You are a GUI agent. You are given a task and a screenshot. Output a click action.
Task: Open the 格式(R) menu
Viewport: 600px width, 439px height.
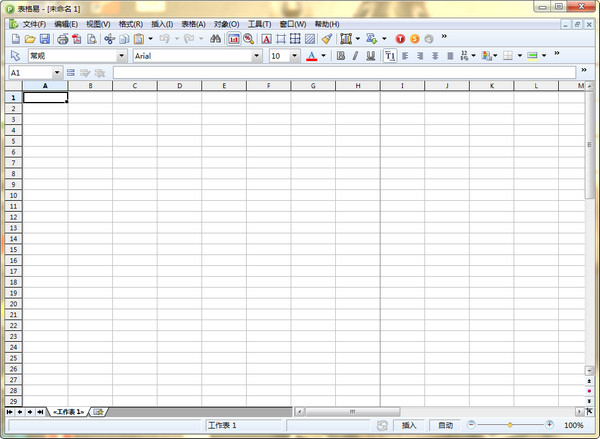tap(130, 23)
